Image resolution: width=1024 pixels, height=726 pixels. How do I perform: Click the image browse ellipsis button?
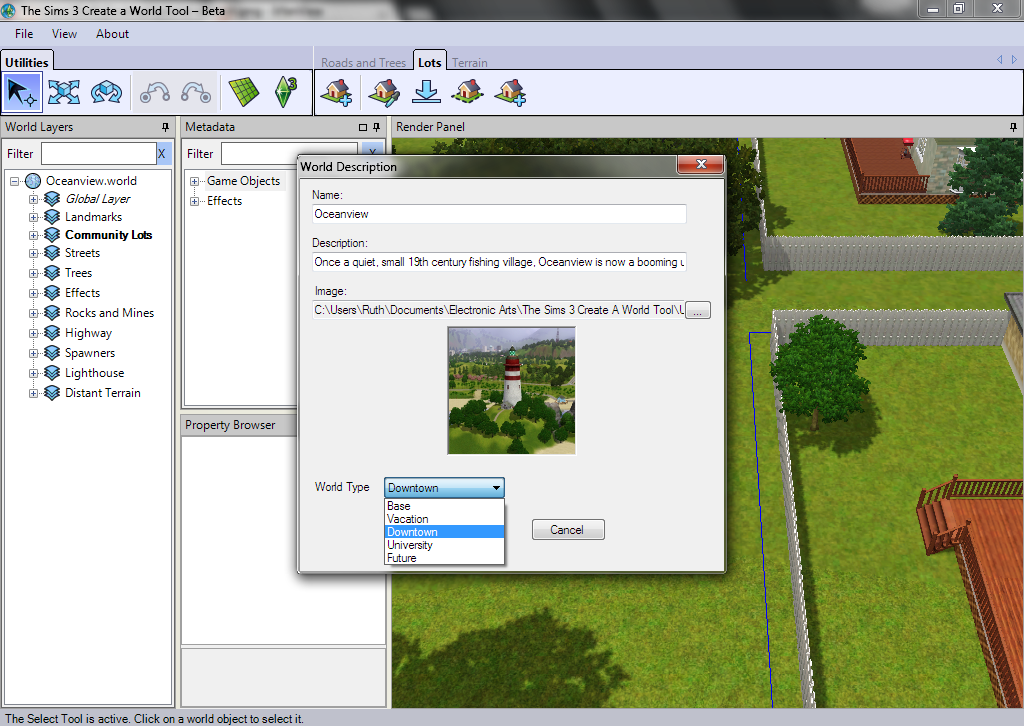[698, 311]
